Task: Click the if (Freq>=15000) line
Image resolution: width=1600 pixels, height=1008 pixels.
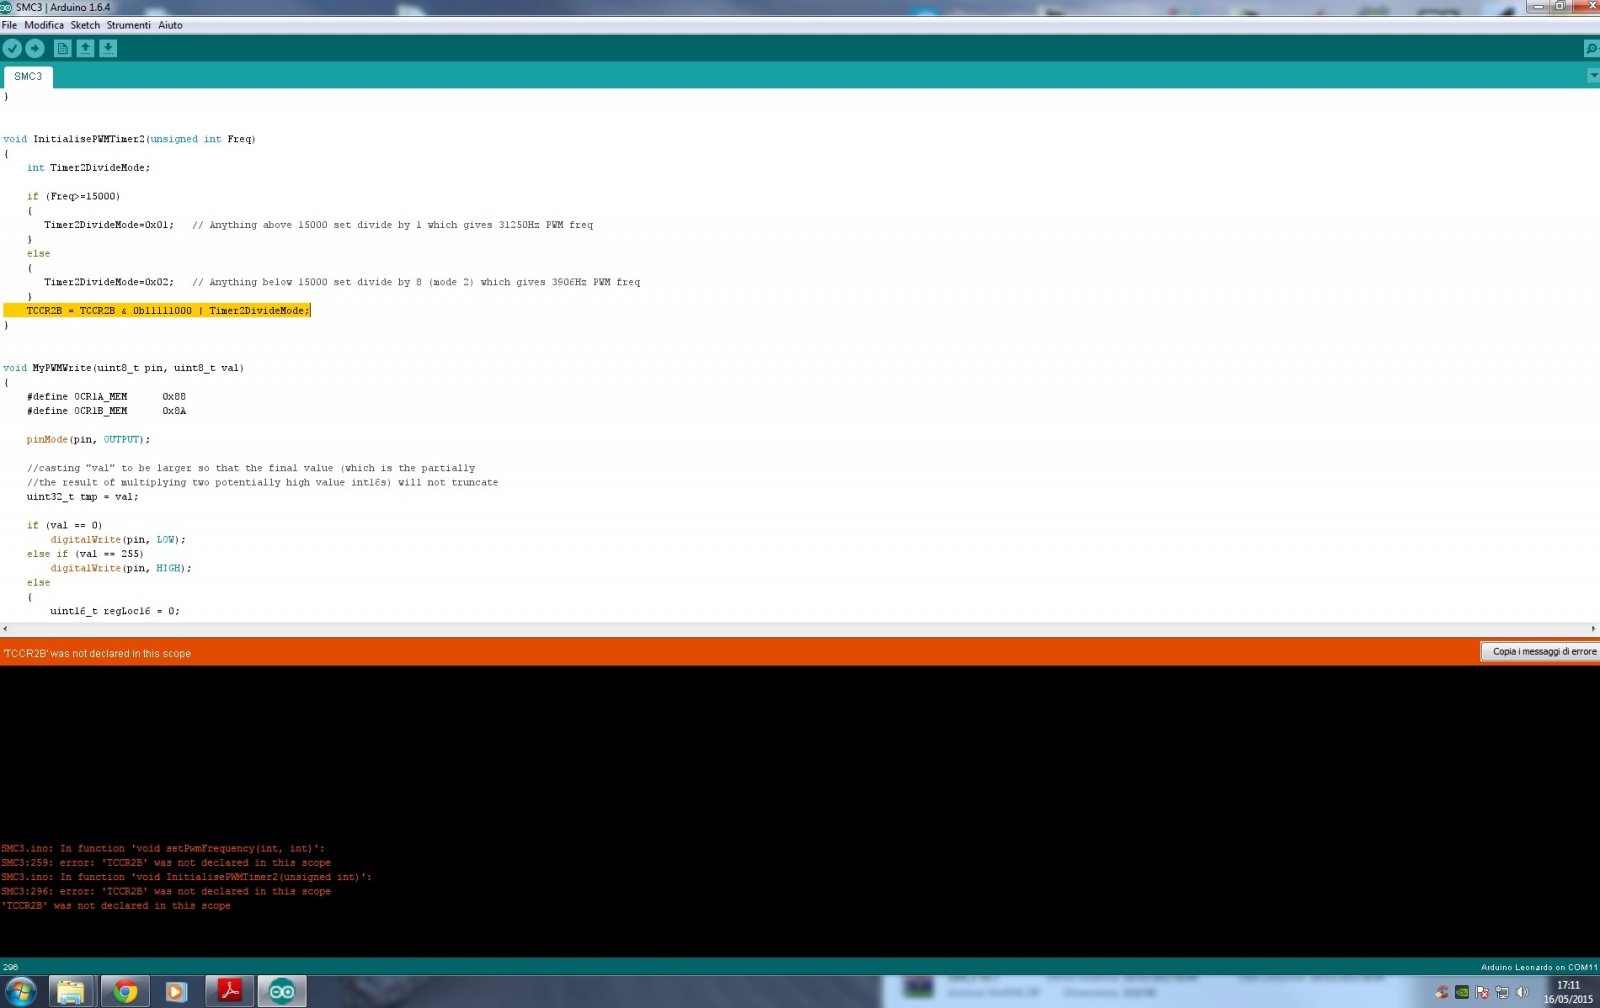Action: coord(73,196)
